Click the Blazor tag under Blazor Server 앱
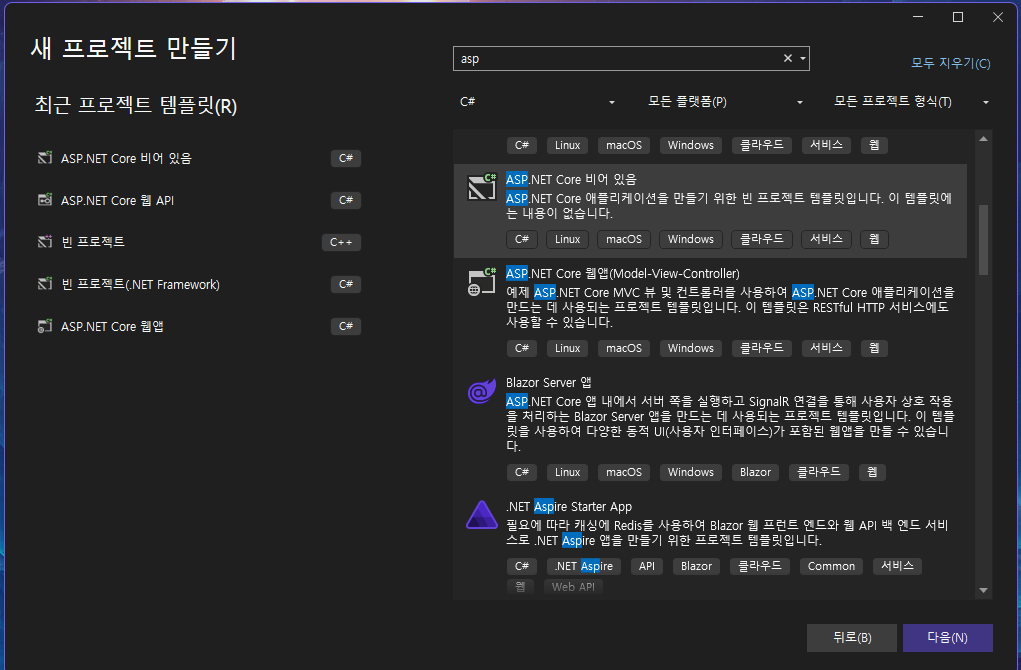Screen dimensions: 1021x670 [x=755, y=472]
